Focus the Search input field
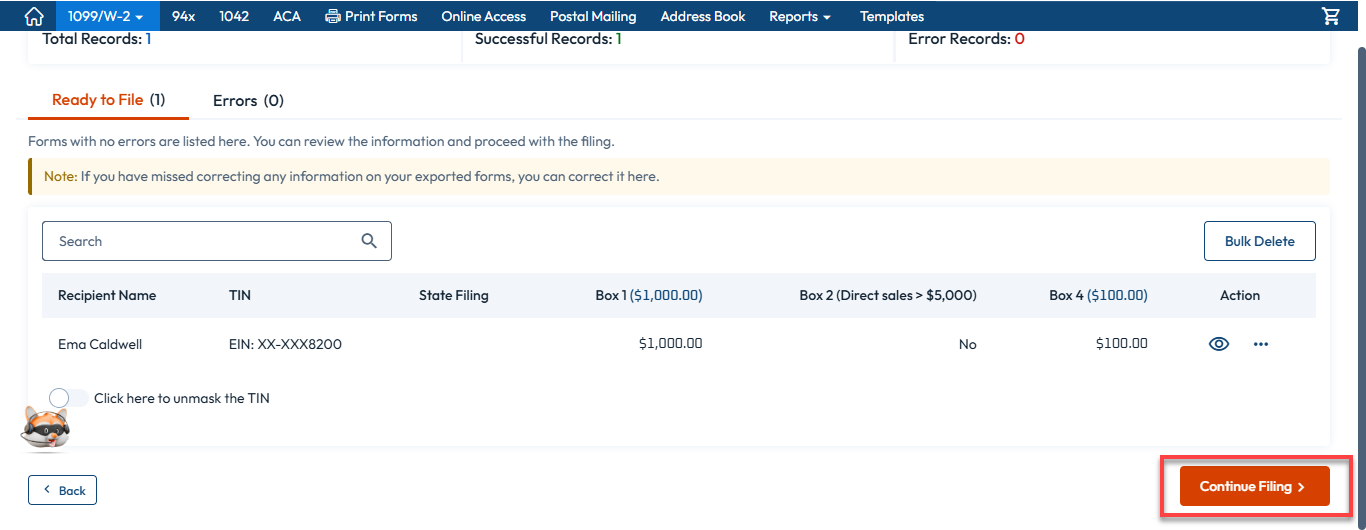 pyautogui.click(x=217, y=241)
